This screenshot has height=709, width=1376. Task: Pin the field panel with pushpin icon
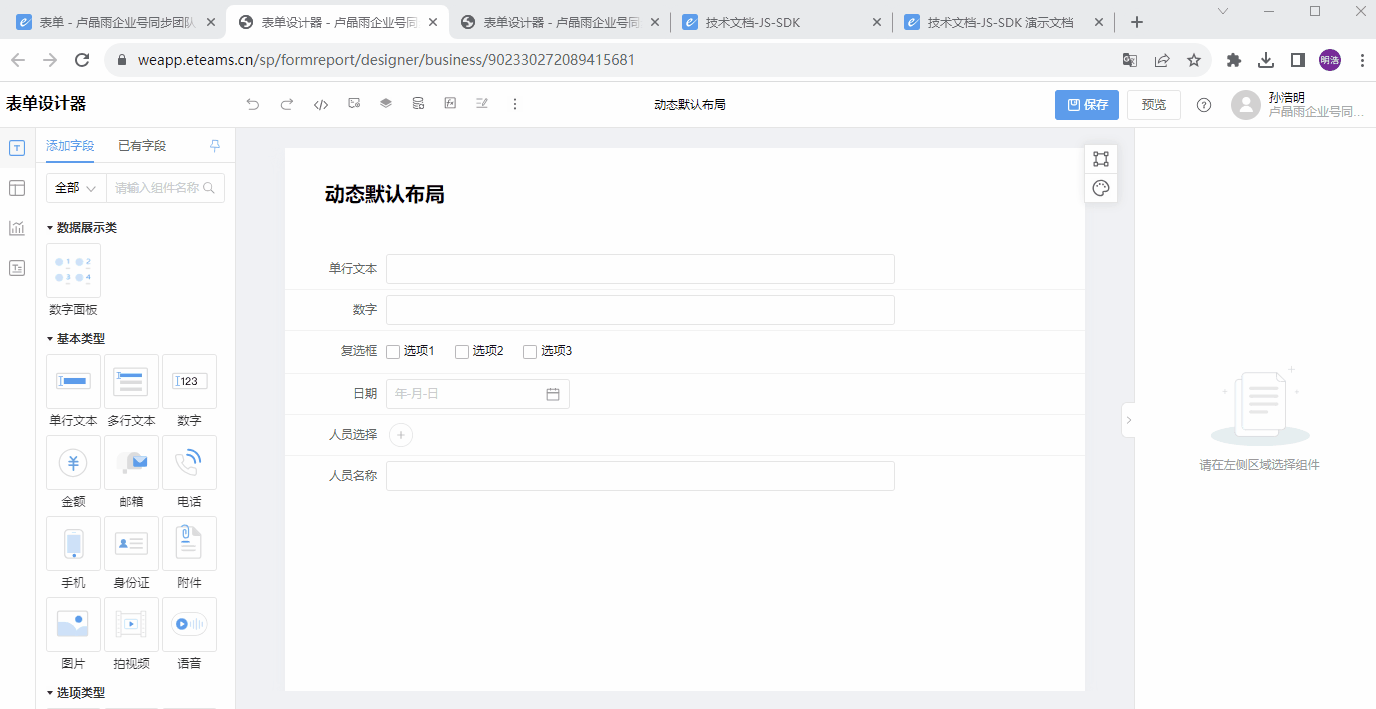point(215,146)
